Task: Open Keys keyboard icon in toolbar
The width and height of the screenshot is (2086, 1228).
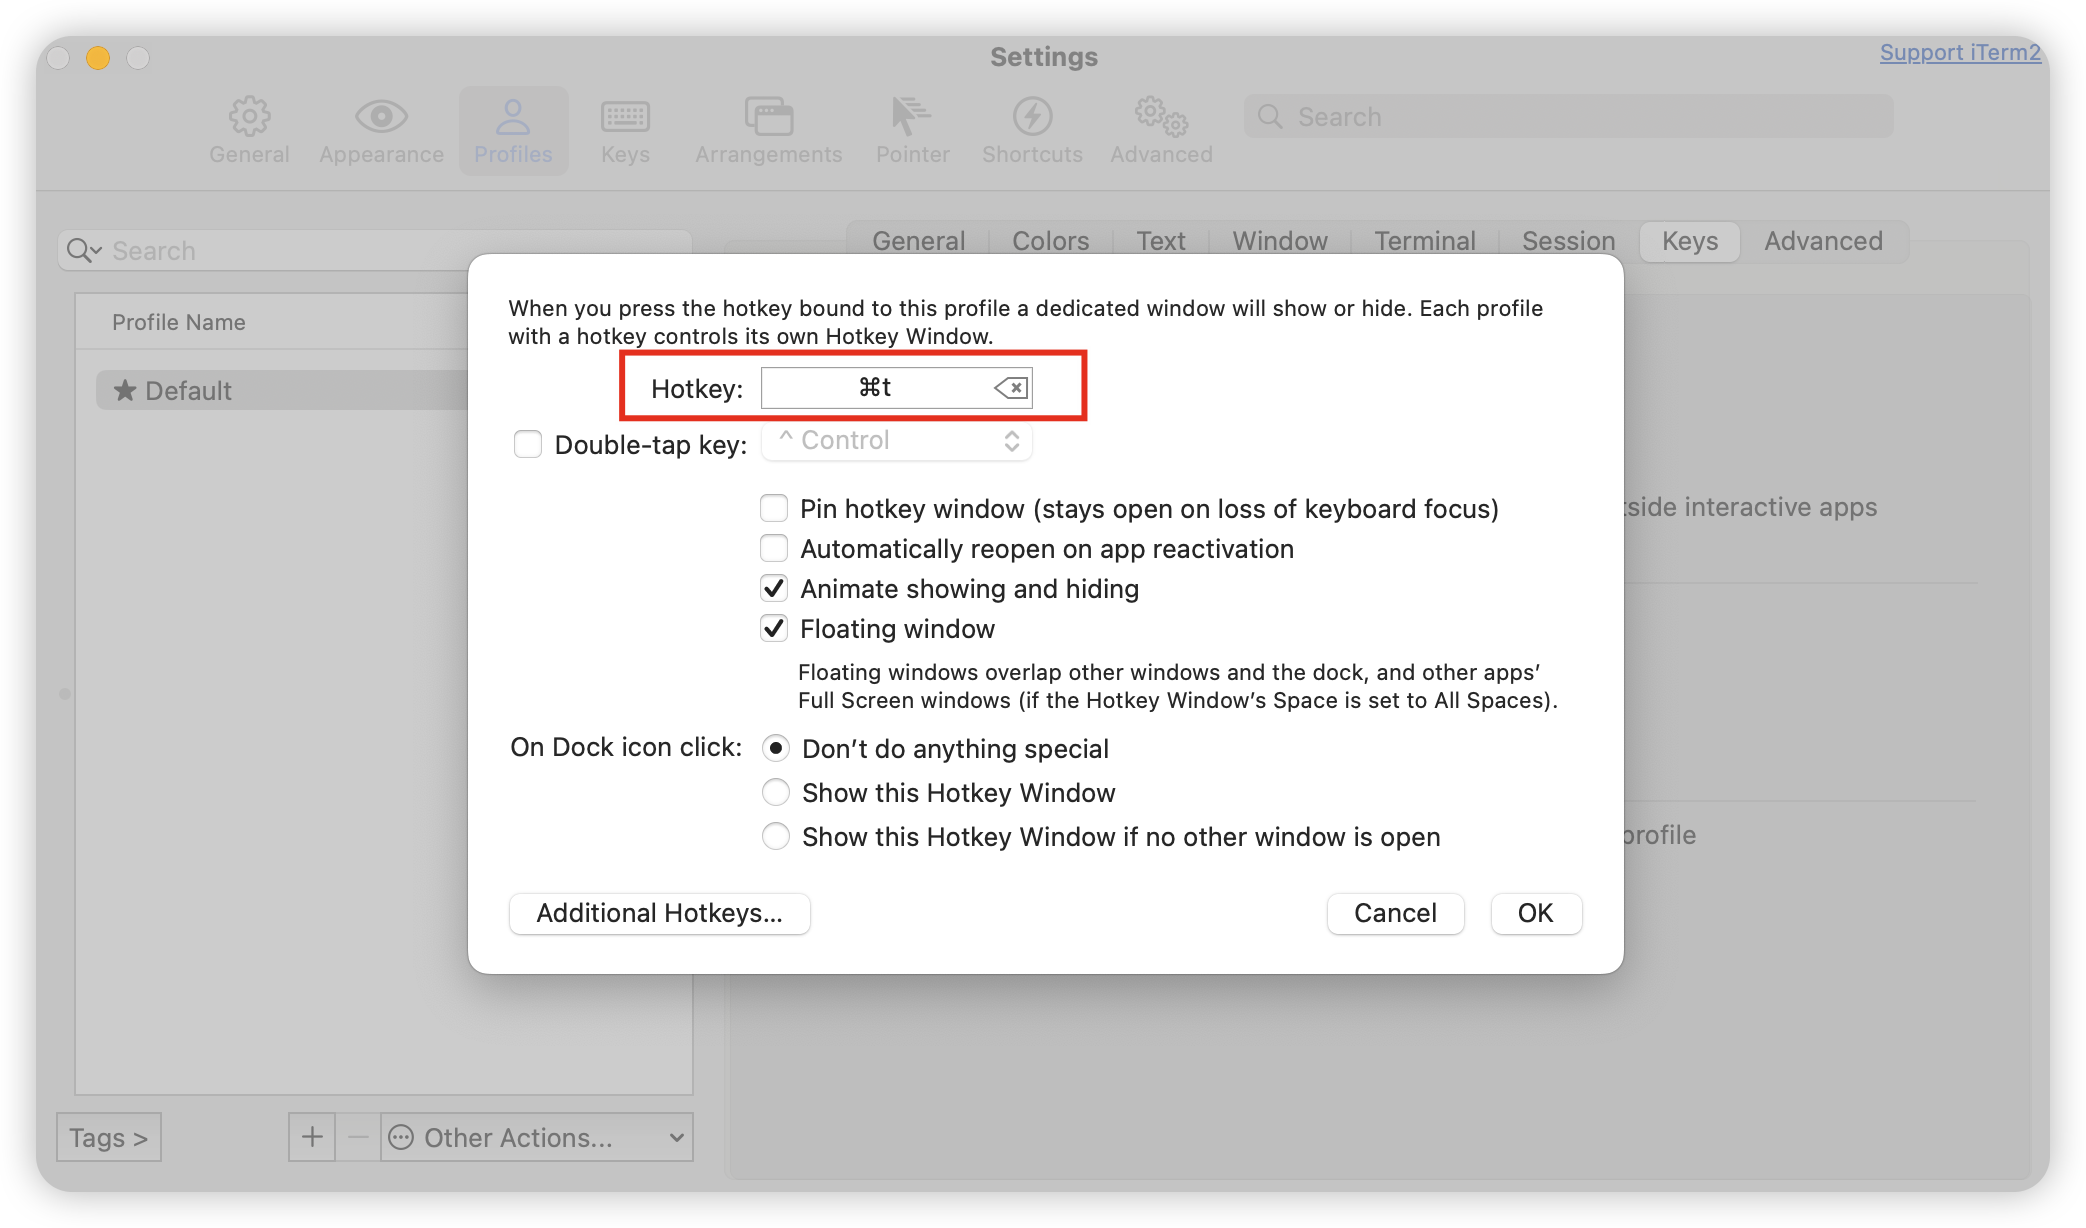Action: click(625, 117)
